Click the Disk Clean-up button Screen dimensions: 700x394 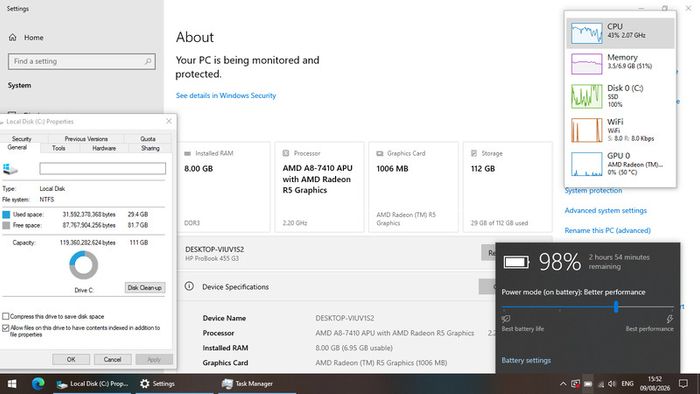pos(145,288)
